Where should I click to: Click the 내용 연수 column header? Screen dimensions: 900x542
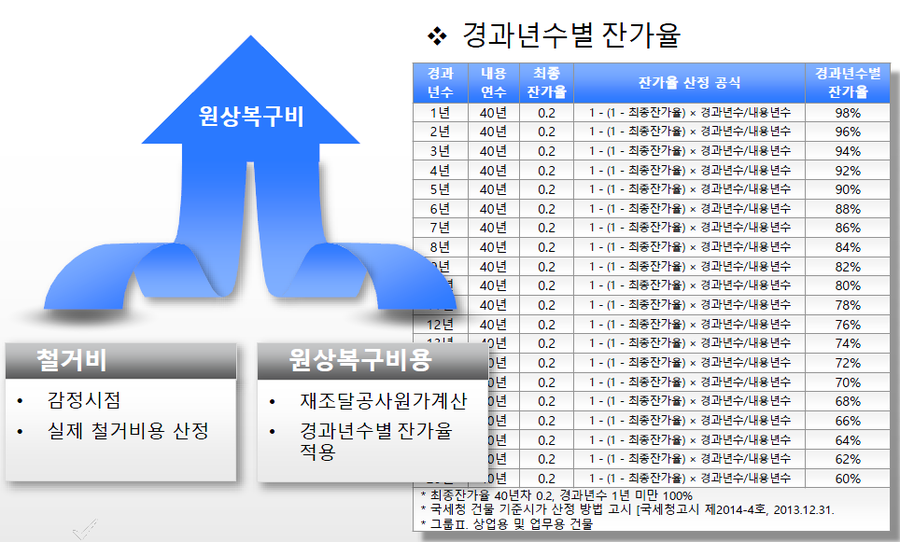(x=494, y=83)
